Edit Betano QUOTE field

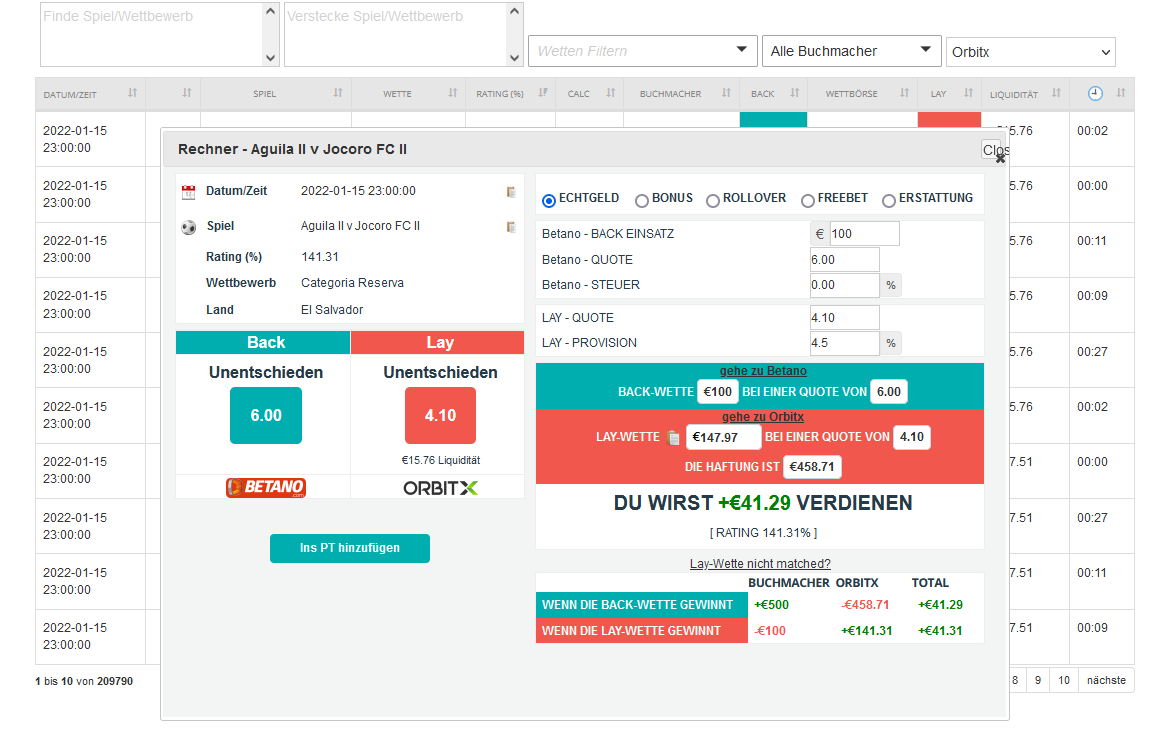click(845, 260)
